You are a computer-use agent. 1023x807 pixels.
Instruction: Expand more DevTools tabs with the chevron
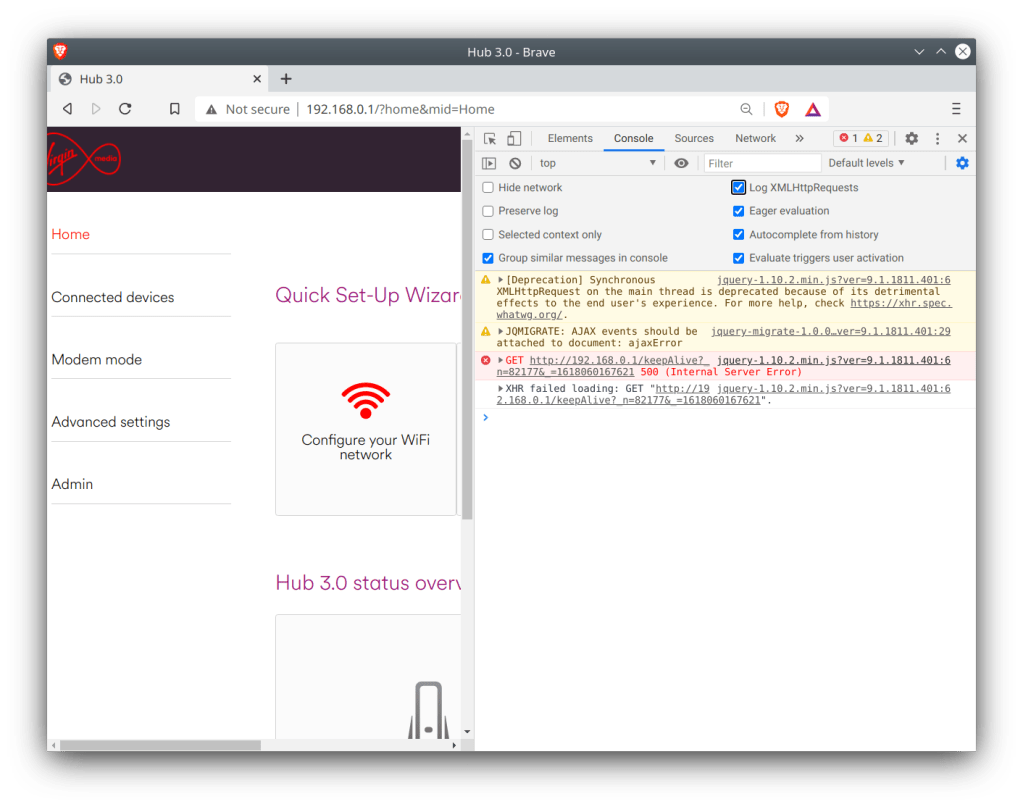[799, 139]
